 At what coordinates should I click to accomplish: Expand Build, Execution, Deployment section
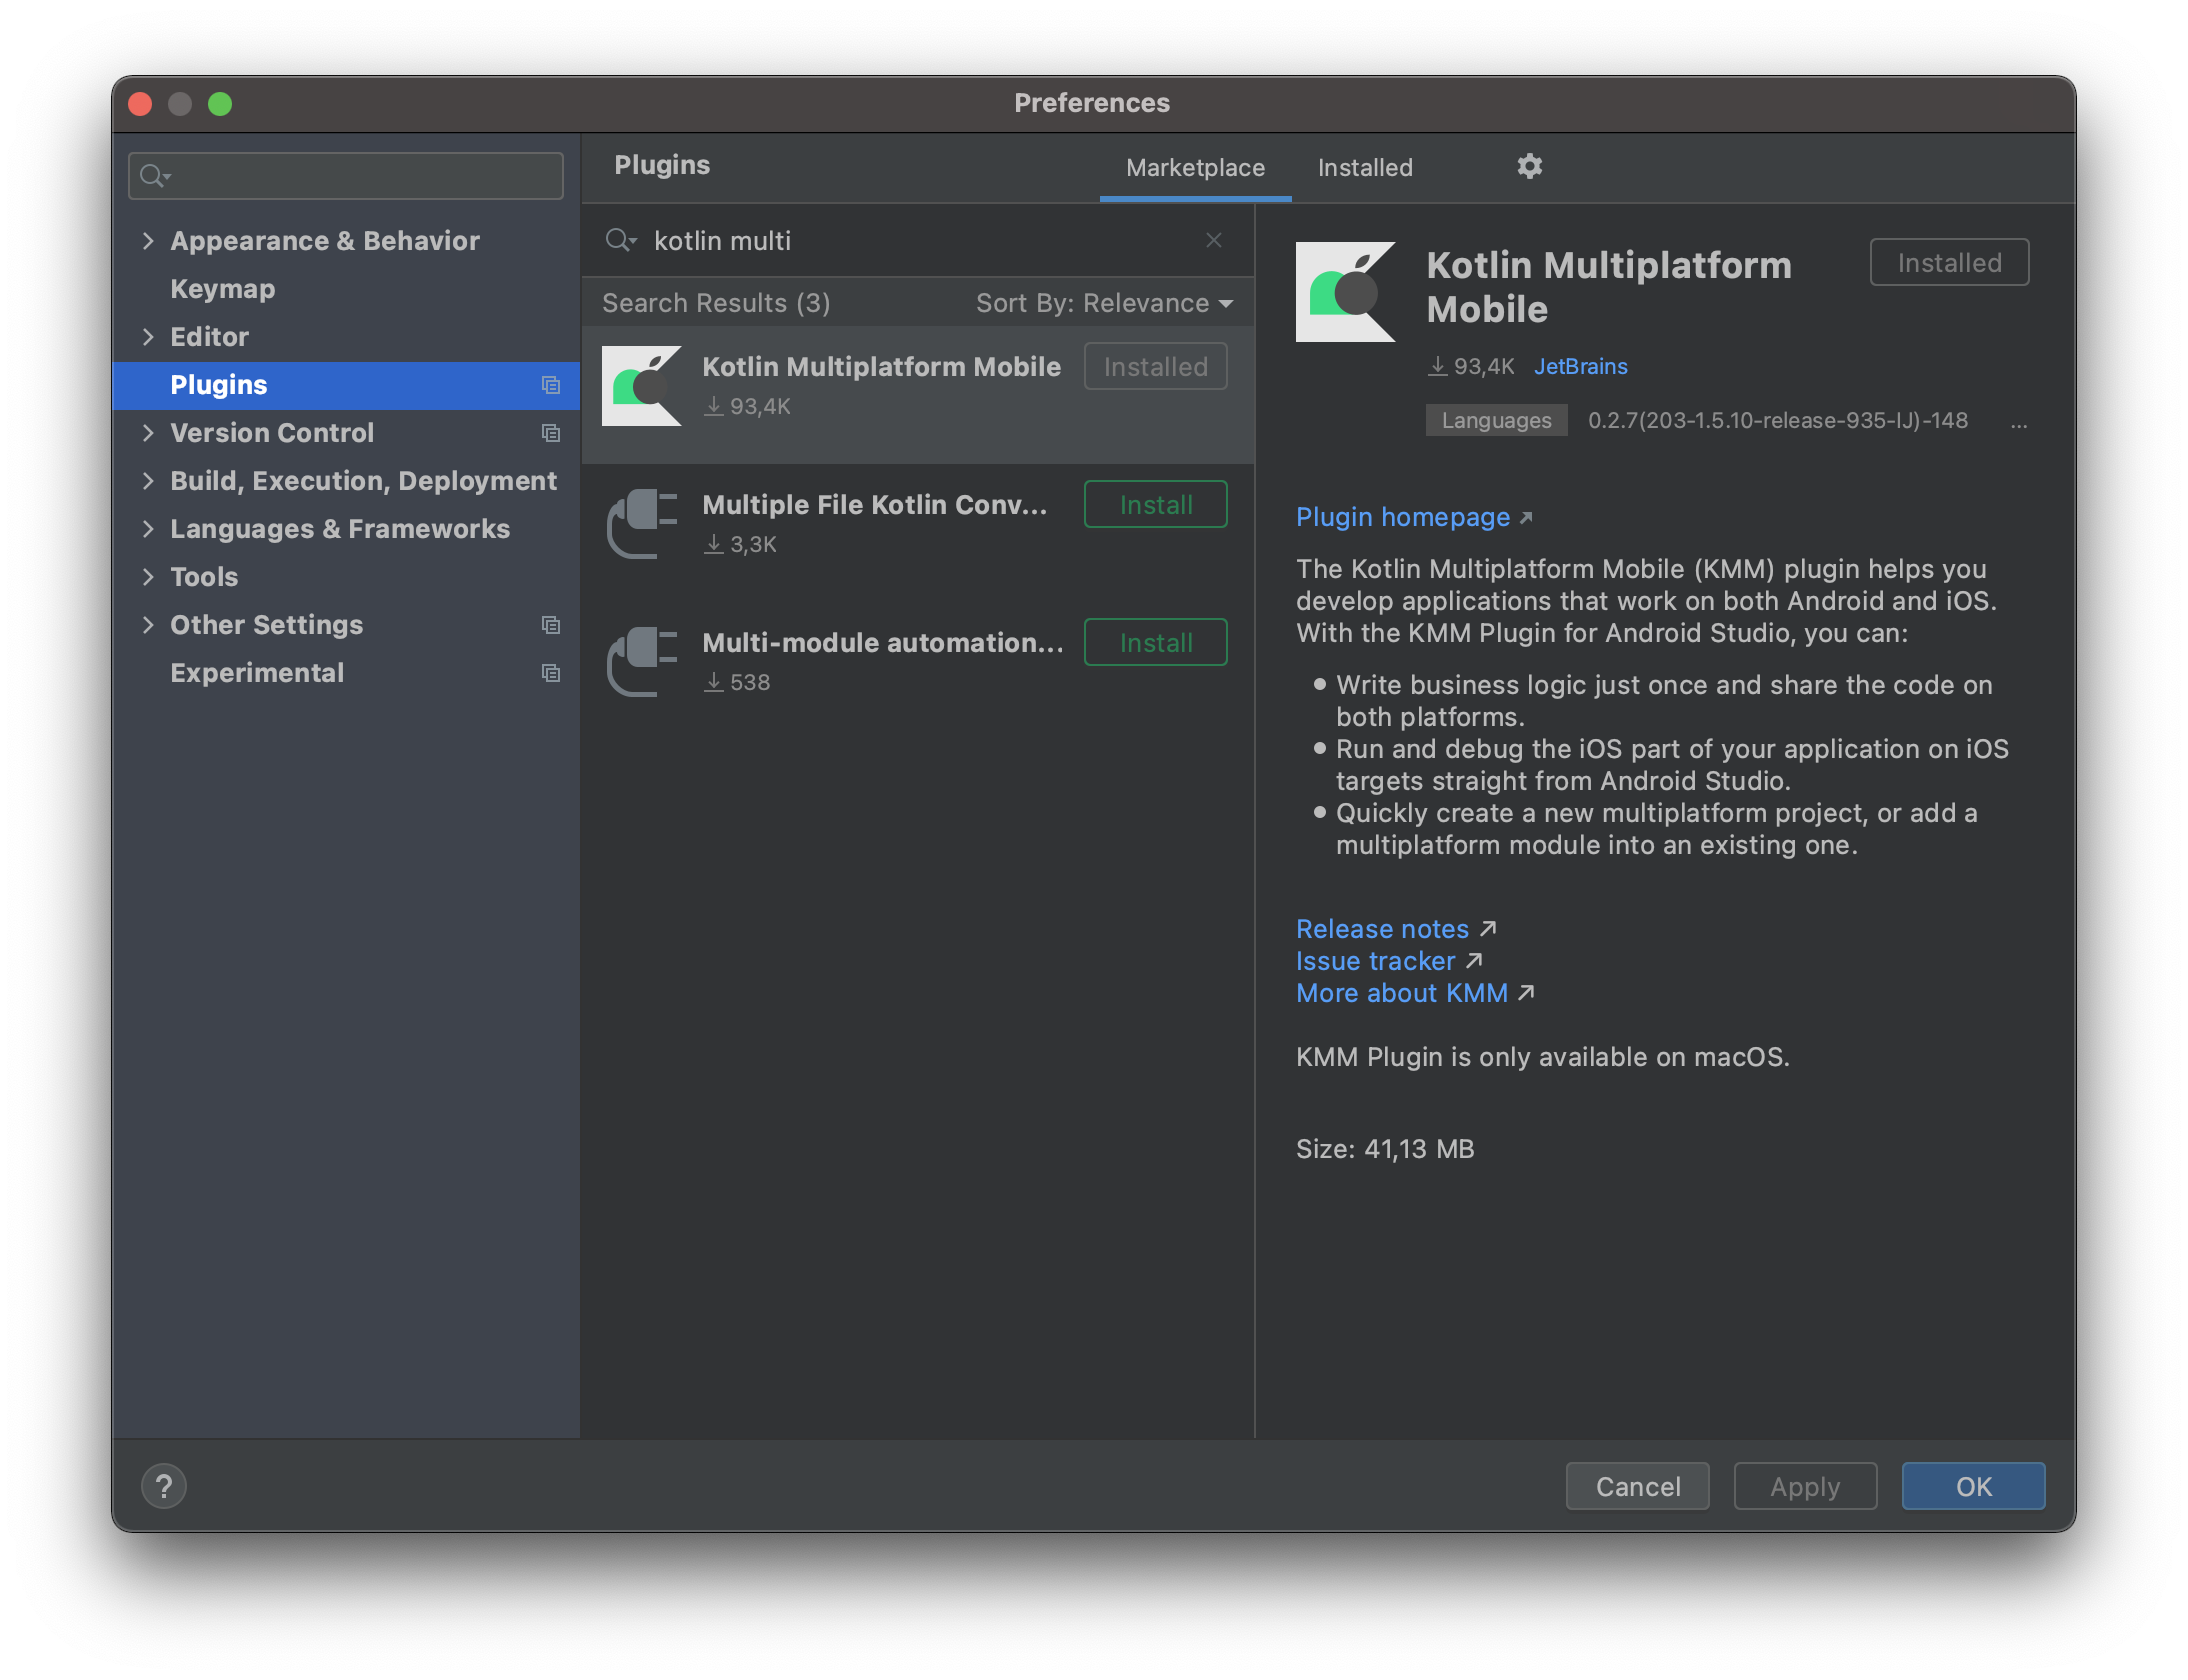(x=148, y=480)
